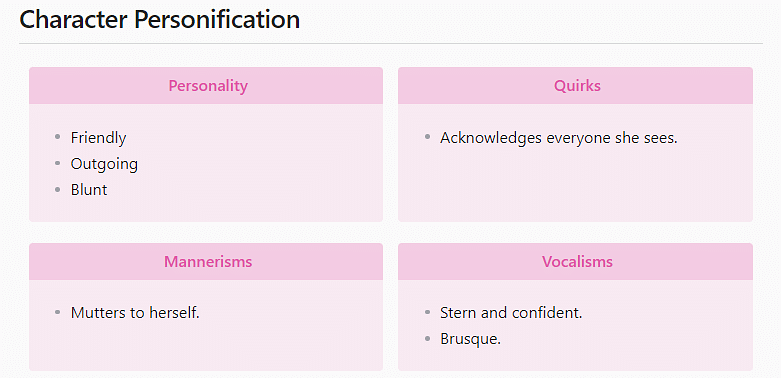
Task: Click the bullet beside Mutters to herself
Action: (x=57, y=312)
